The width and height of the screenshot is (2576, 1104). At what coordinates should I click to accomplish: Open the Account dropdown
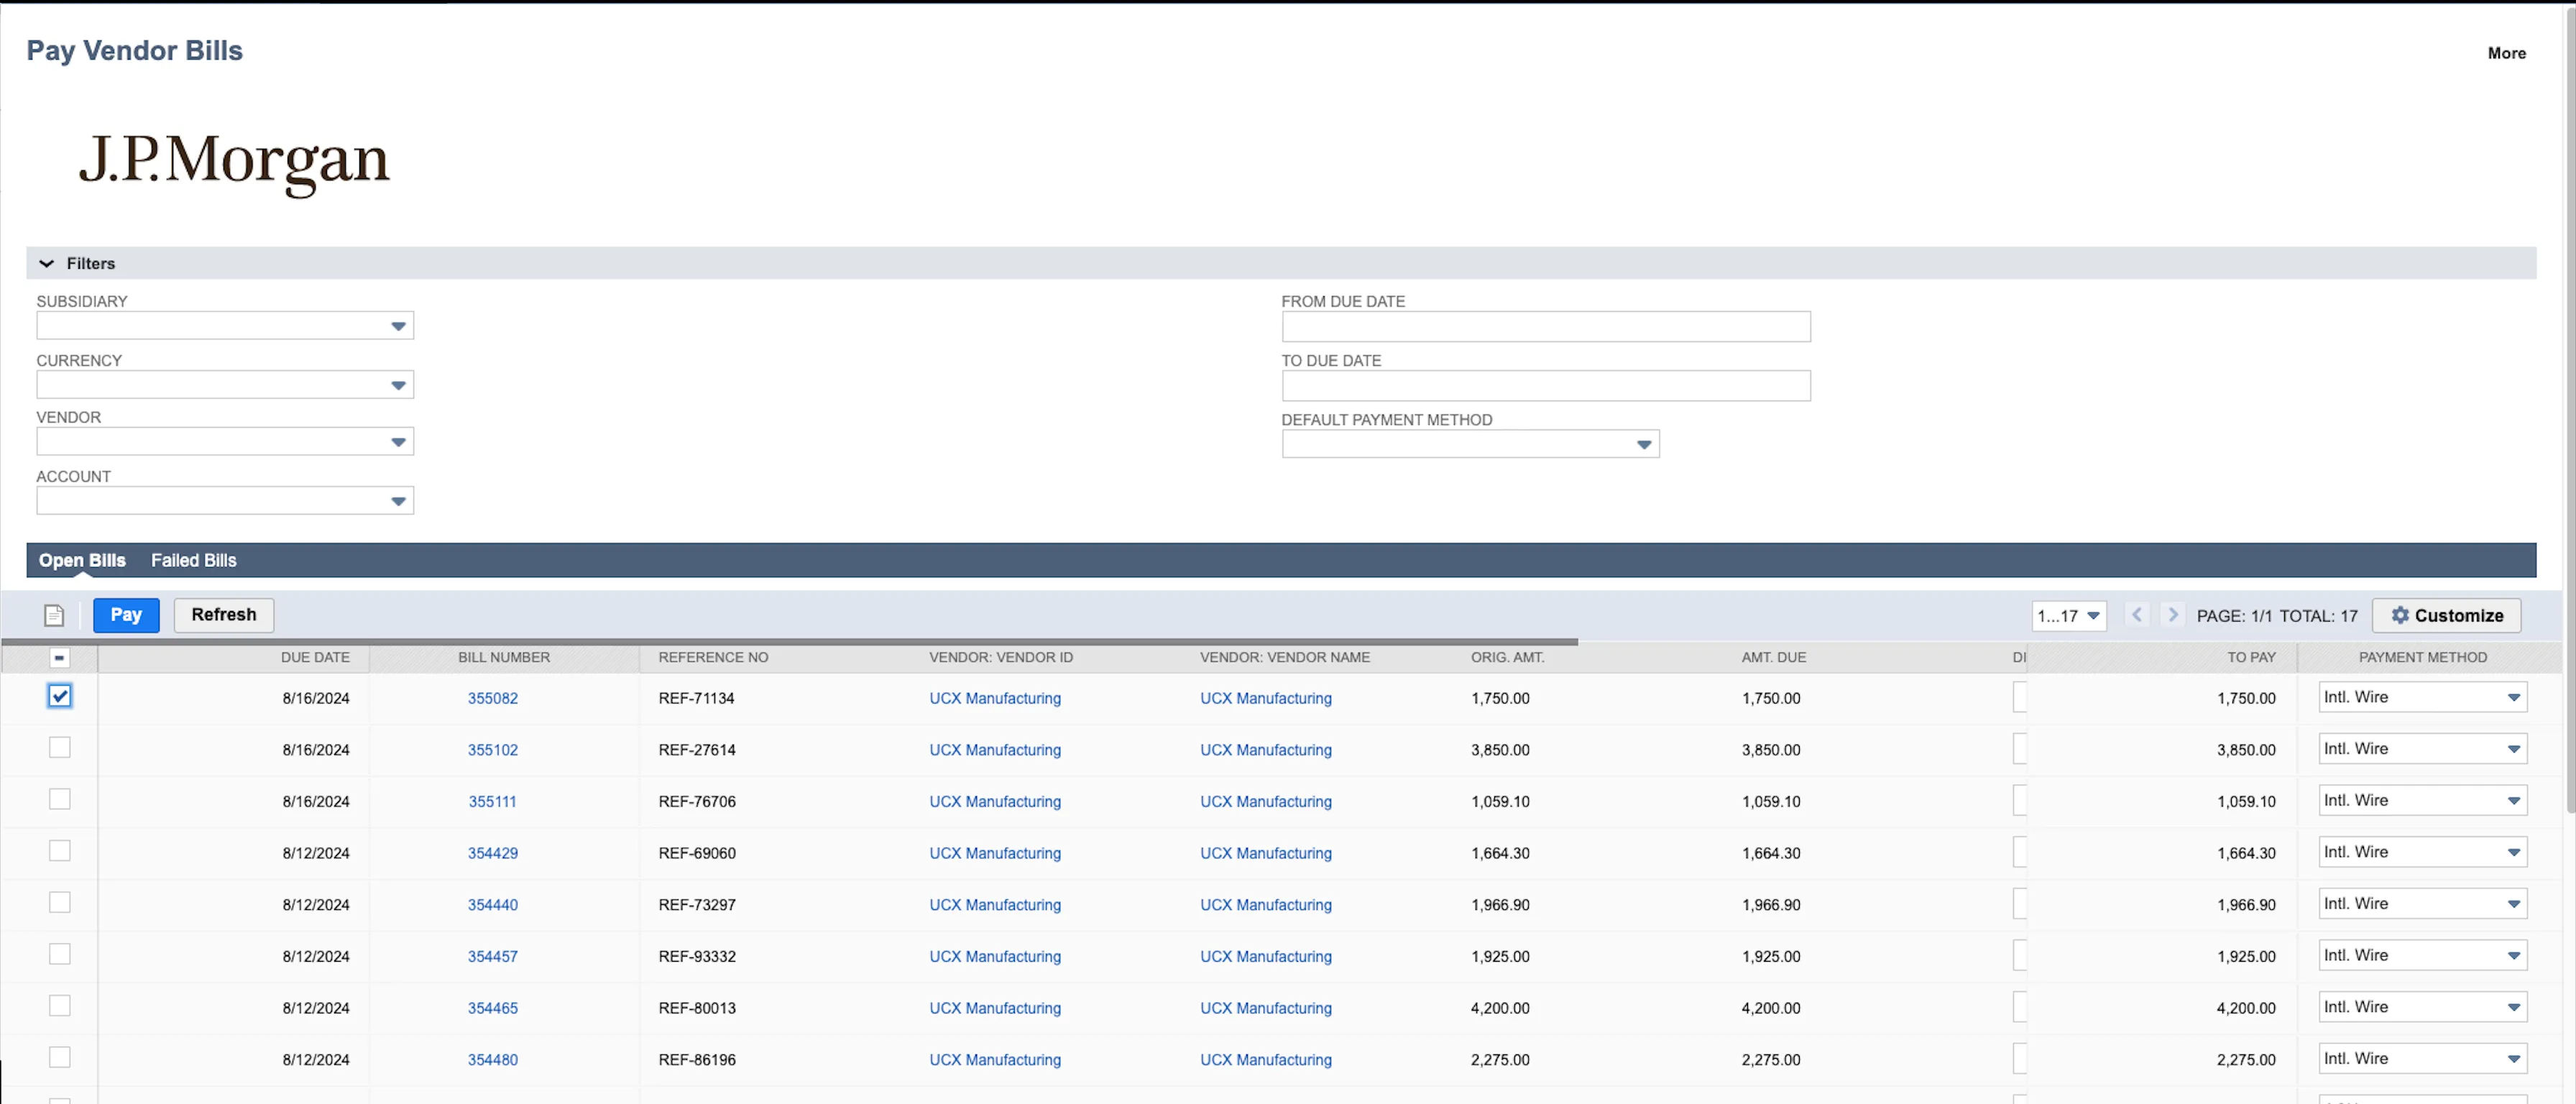(x=225, y=500)
